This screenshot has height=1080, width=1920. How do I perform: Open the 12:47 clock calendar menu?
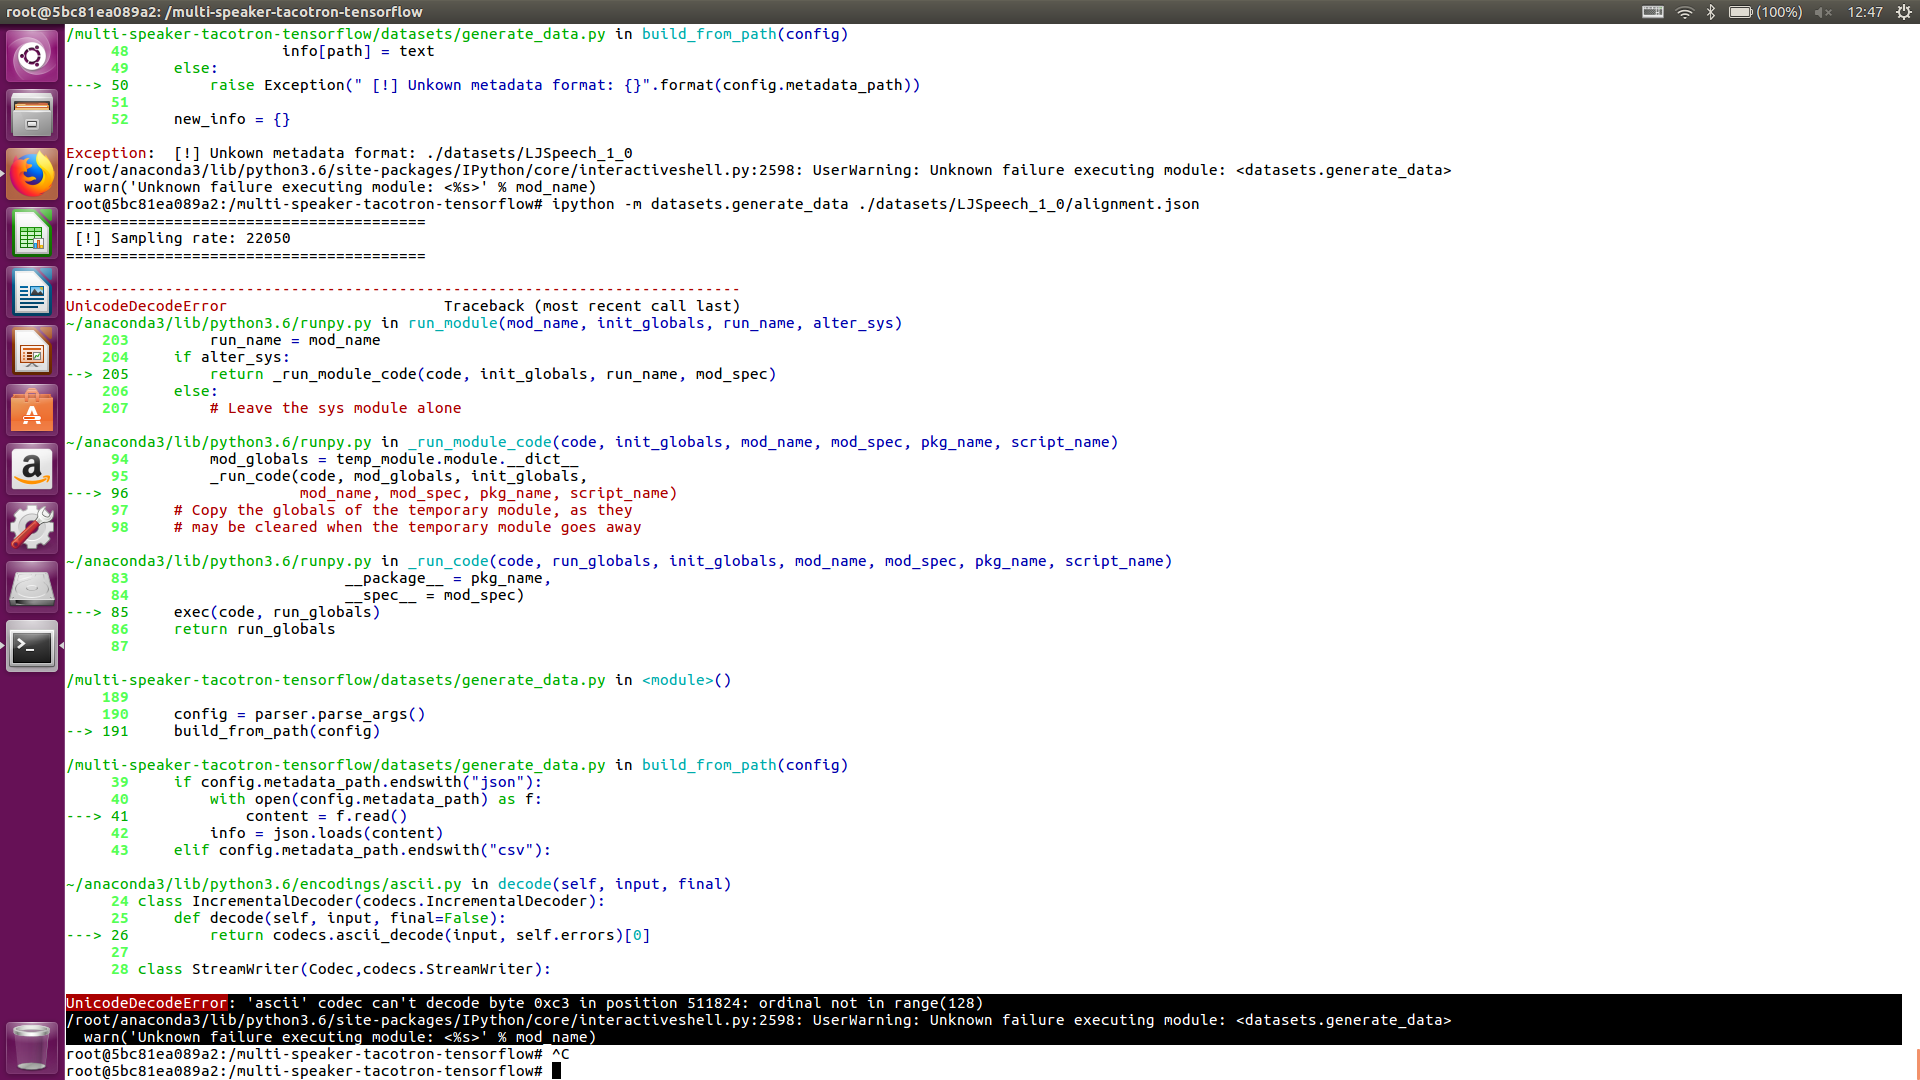tap(1865, 12)
